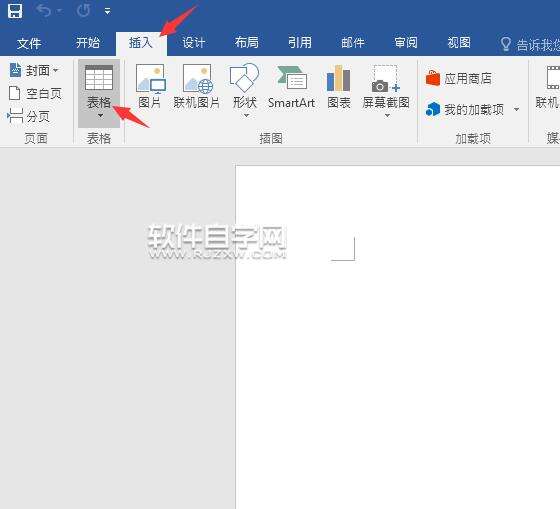
Task: Click the Undo arrow icon
Action: 44,11
